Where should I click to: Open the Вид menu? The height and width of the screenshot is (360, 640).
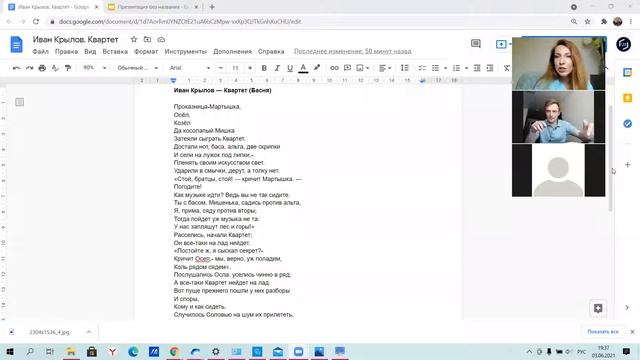90,51
